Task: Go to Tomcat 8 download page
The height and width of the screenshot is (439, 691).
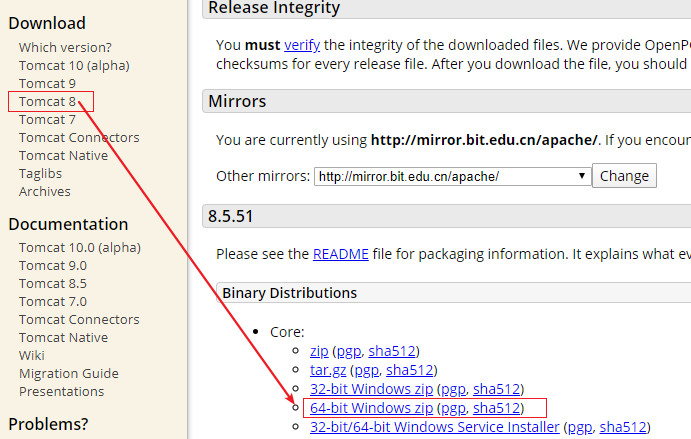Action: point(47,101)
